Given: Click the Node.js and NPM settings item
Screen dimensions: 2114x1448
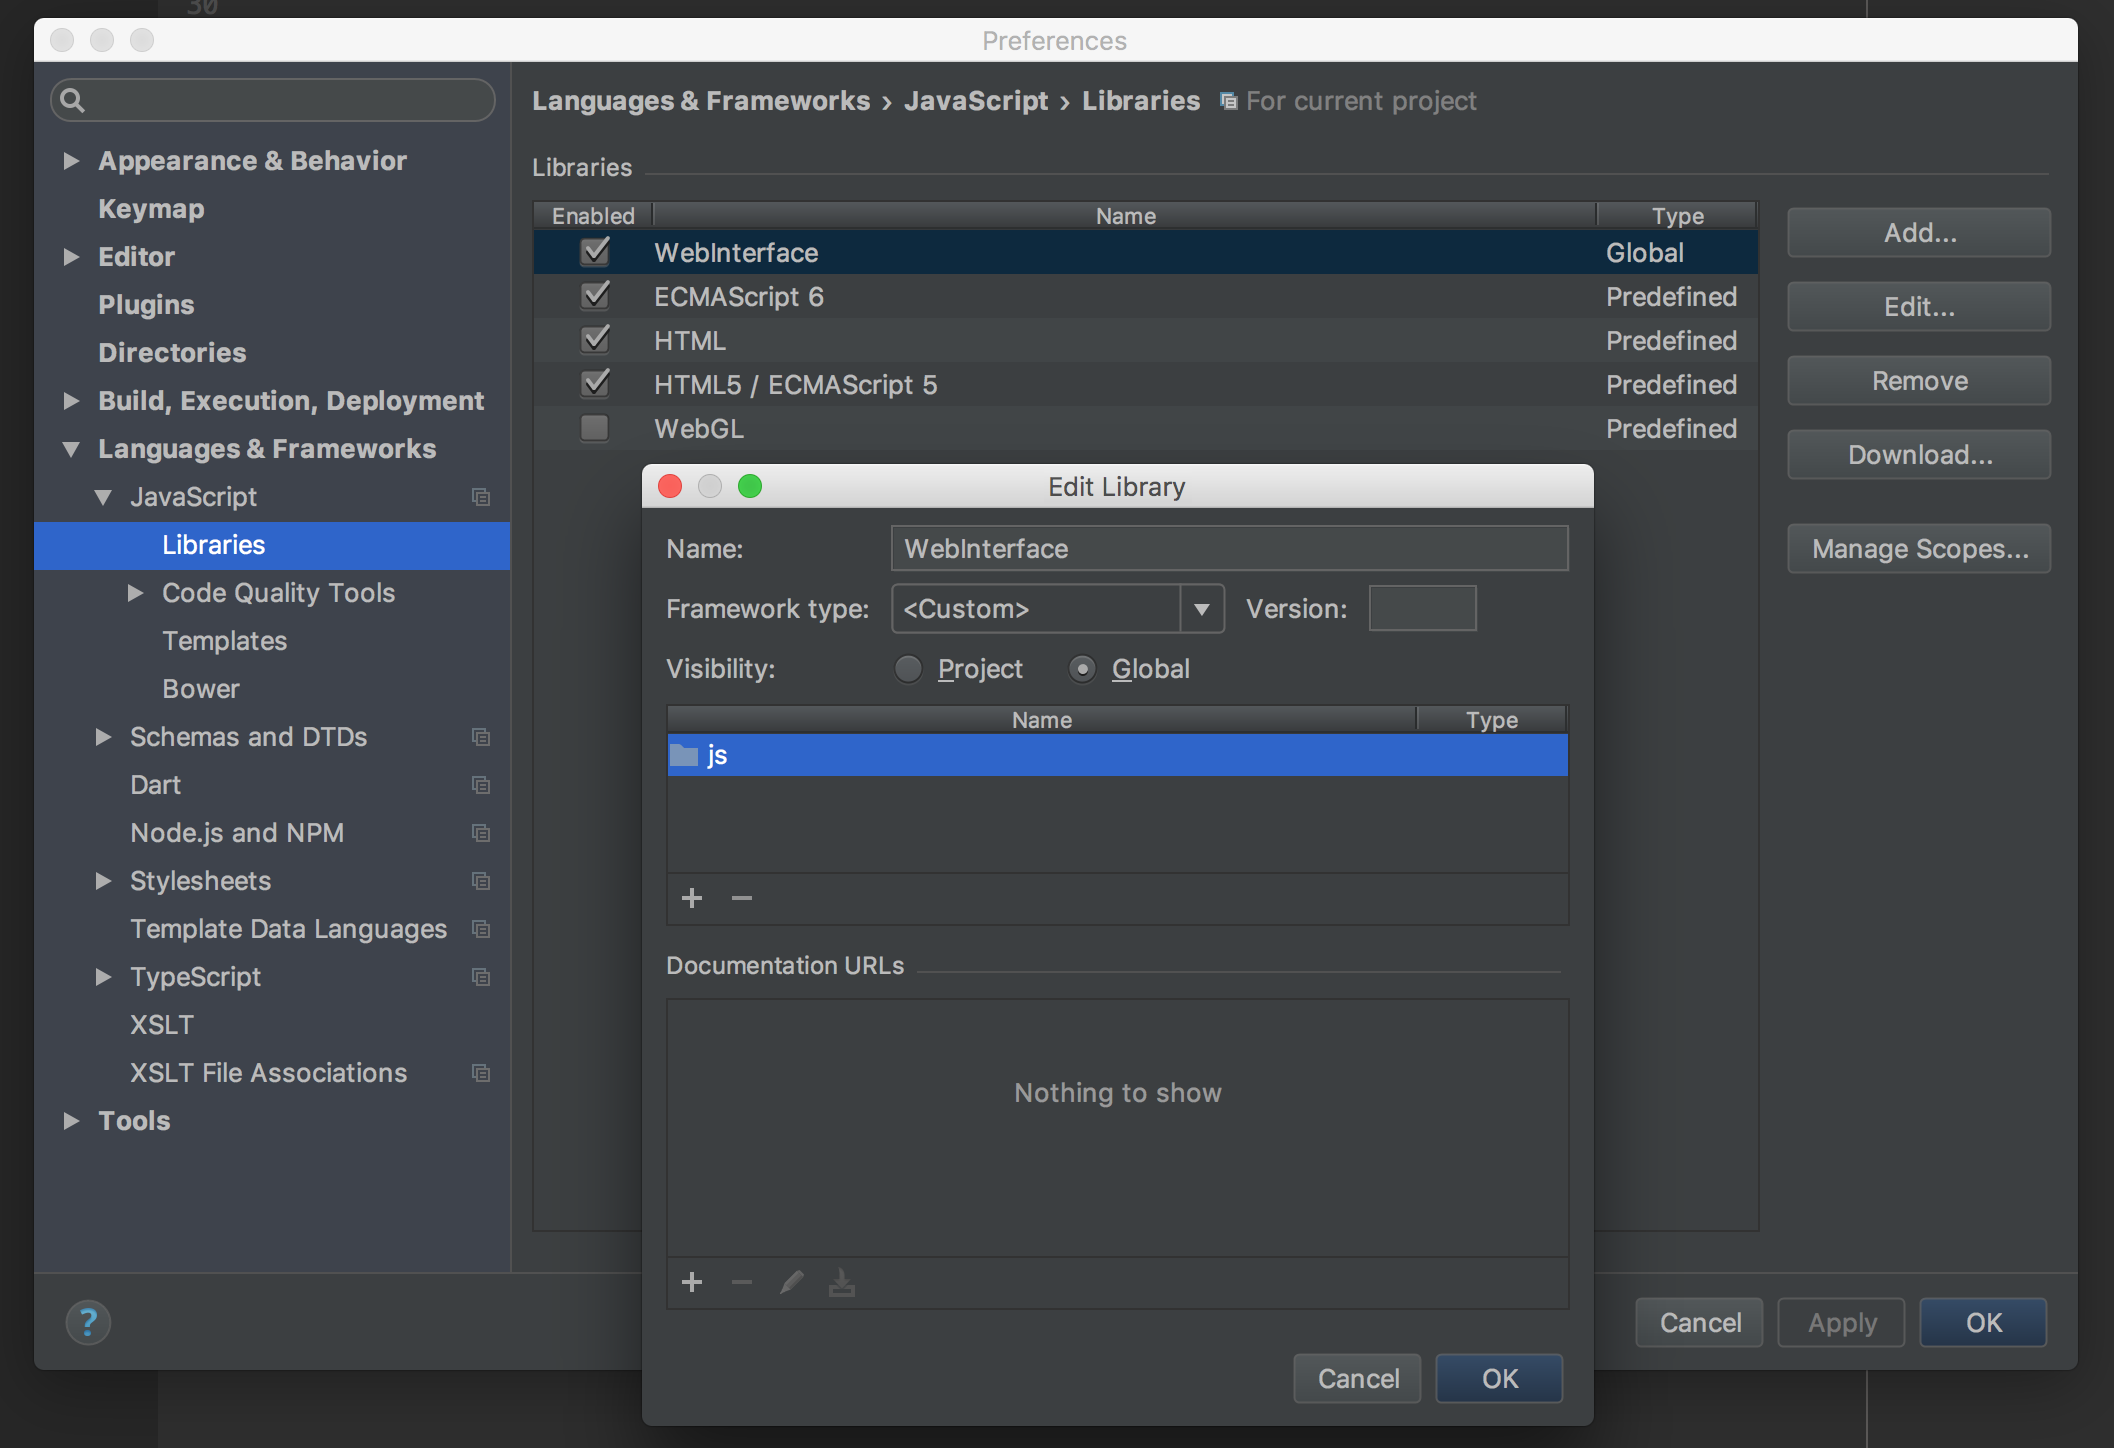Looking at the screenshot, I should coord(238,831).
